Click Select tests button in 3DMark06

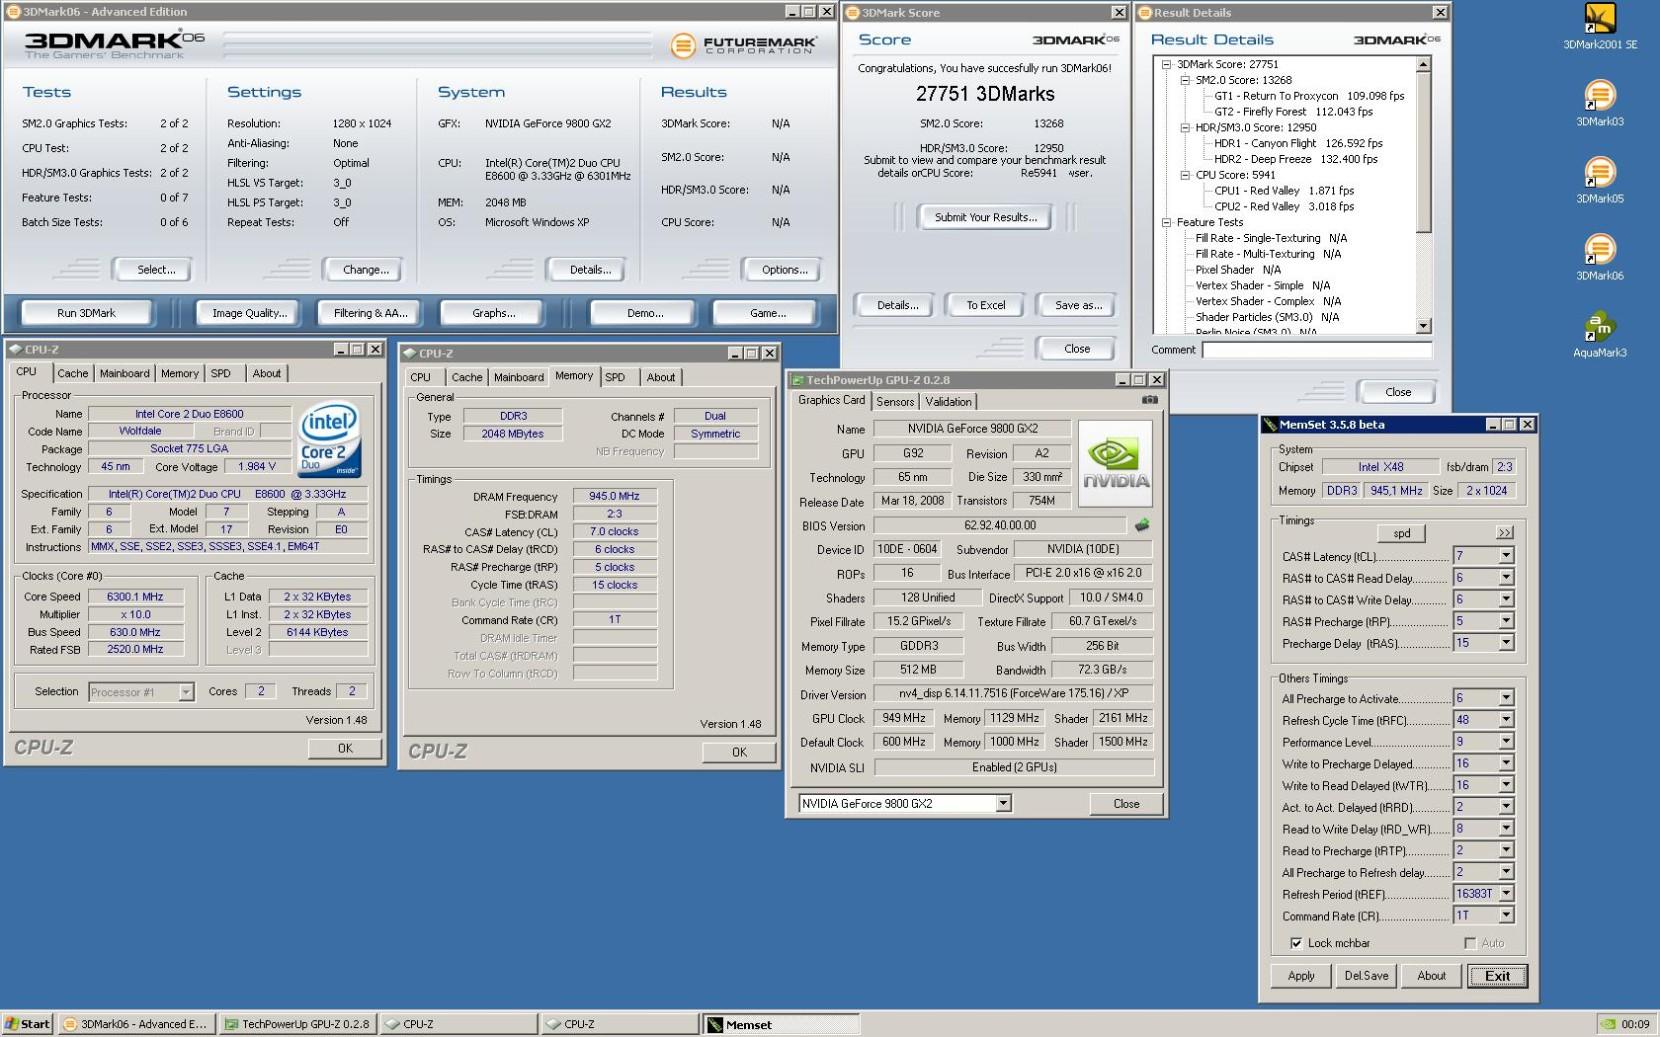pyautogui.click(x=155, y=269)
